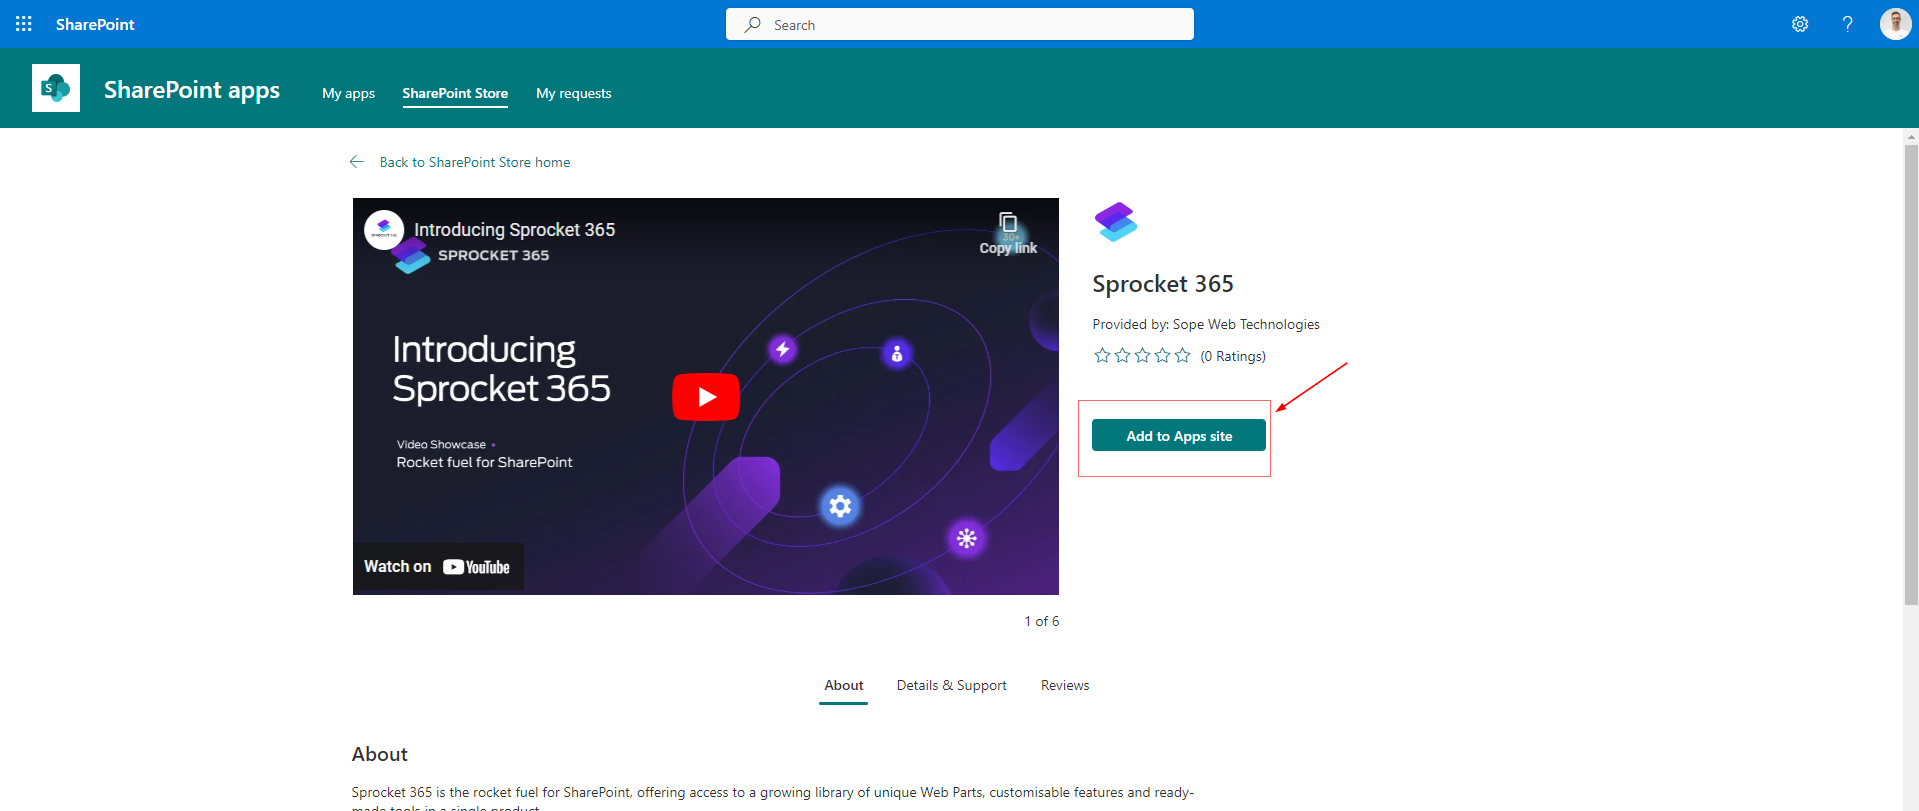Screen dimensions: 1919x811
Task: Click the Sprocket 365 channel avatar on video
Action: click(384, 230)
